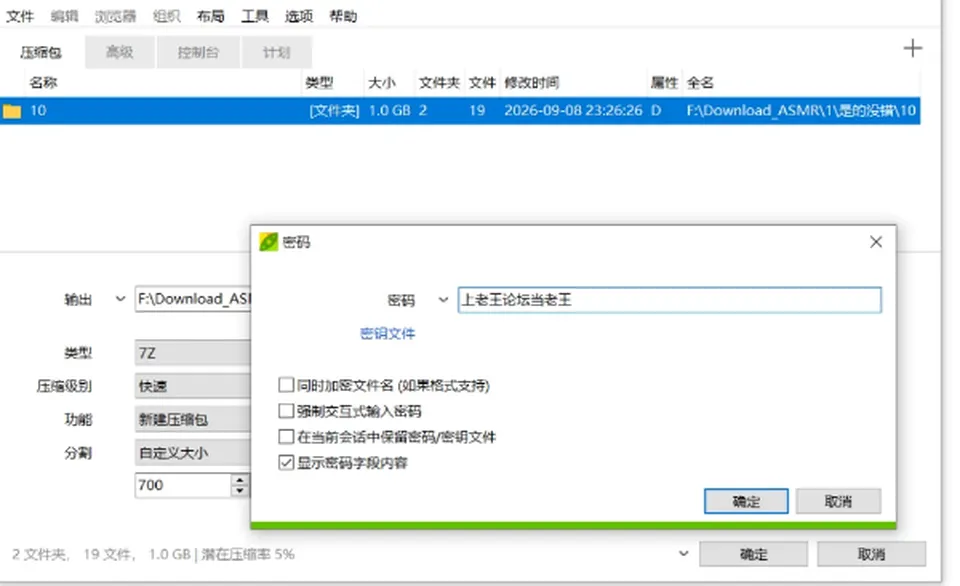Click the up arrow of the 700 spinner
The width and height of the screenshot is (960, 586).
pyautogui.click(x=240, y=479)
